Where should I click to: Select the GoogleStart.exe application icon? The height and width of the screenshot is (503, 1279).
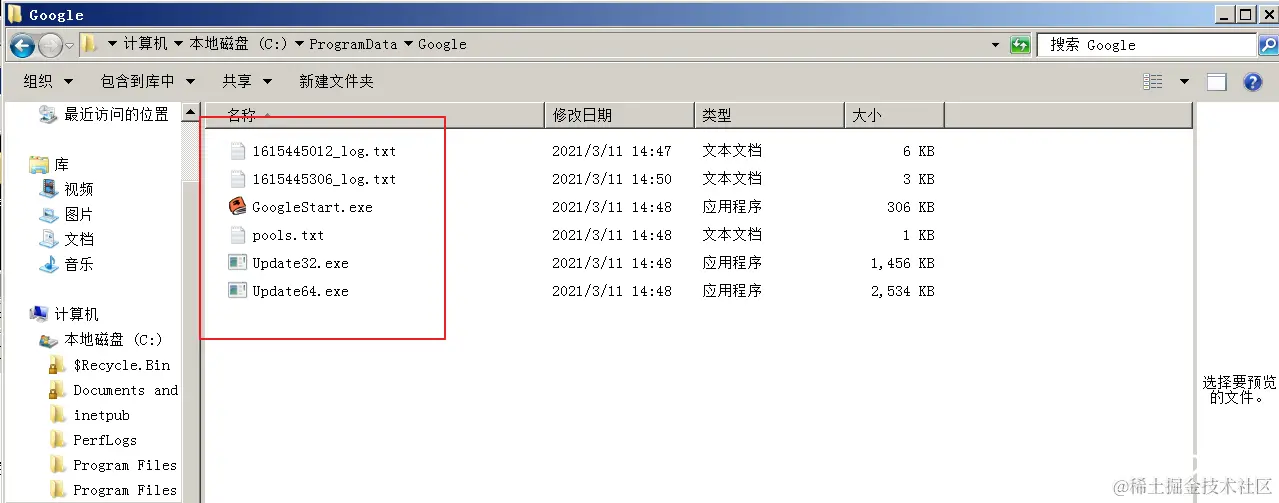(237, 207)
